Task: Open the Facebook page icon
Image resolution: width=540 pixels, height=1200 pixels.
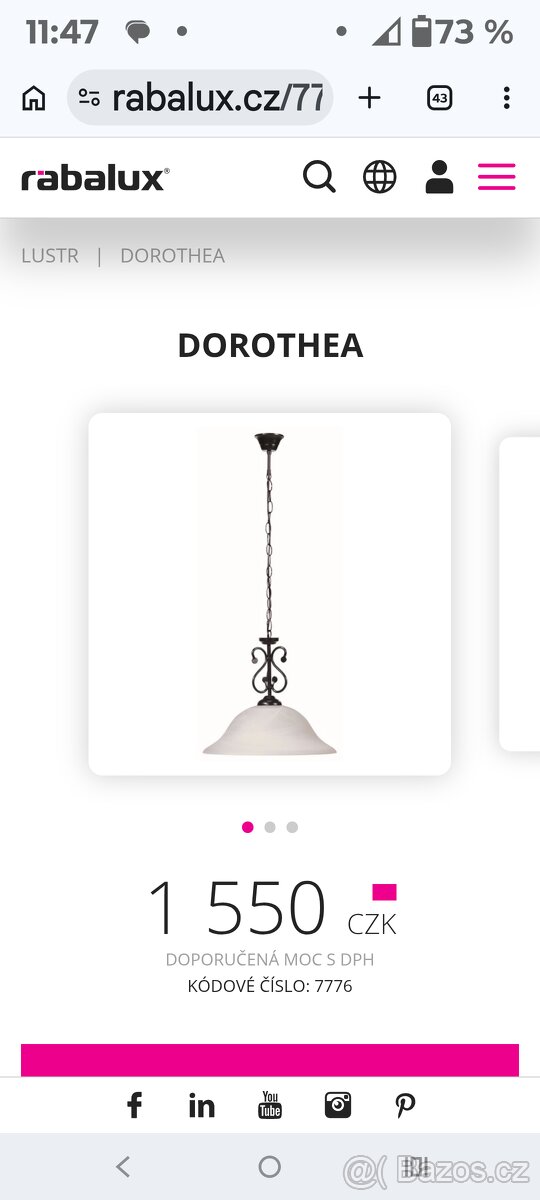Action: 134,1105
